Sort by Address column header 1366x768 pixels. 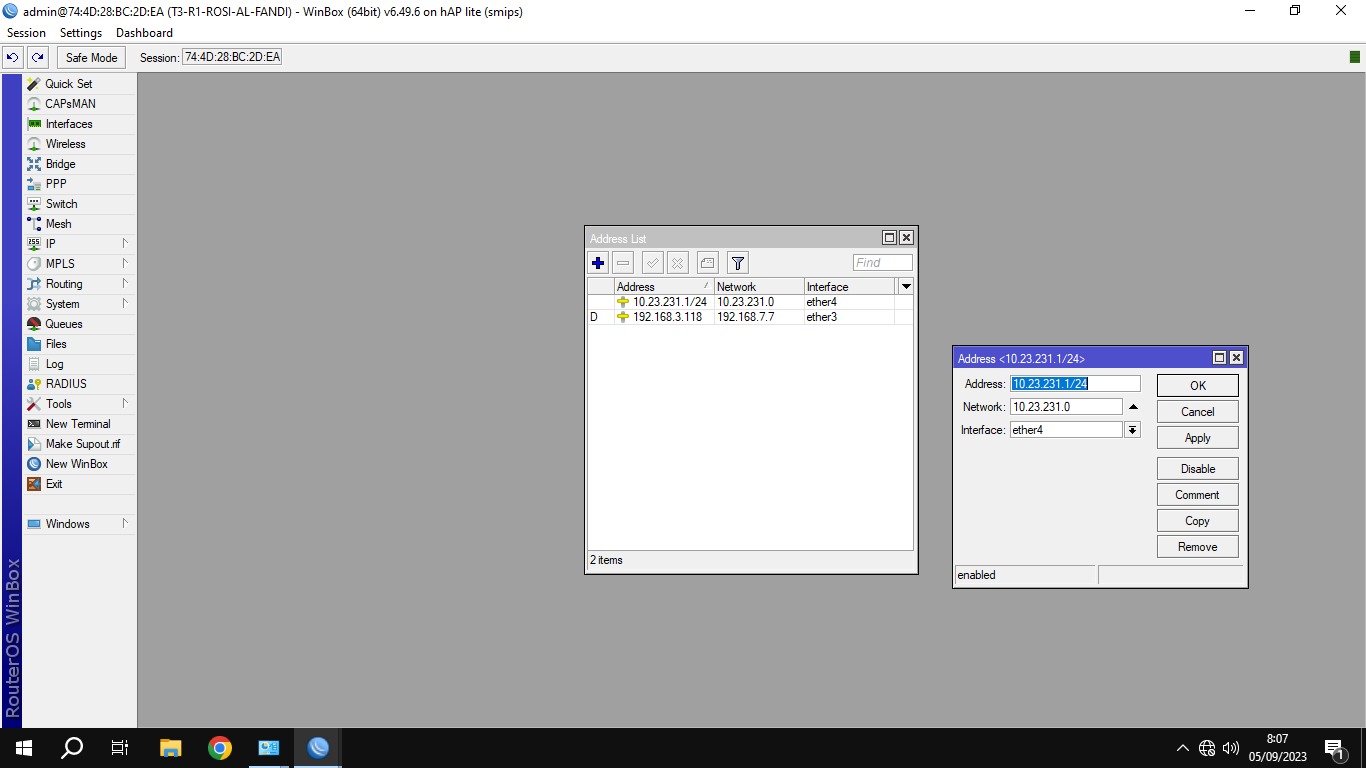pyautogui.click(x=664, y=286)
